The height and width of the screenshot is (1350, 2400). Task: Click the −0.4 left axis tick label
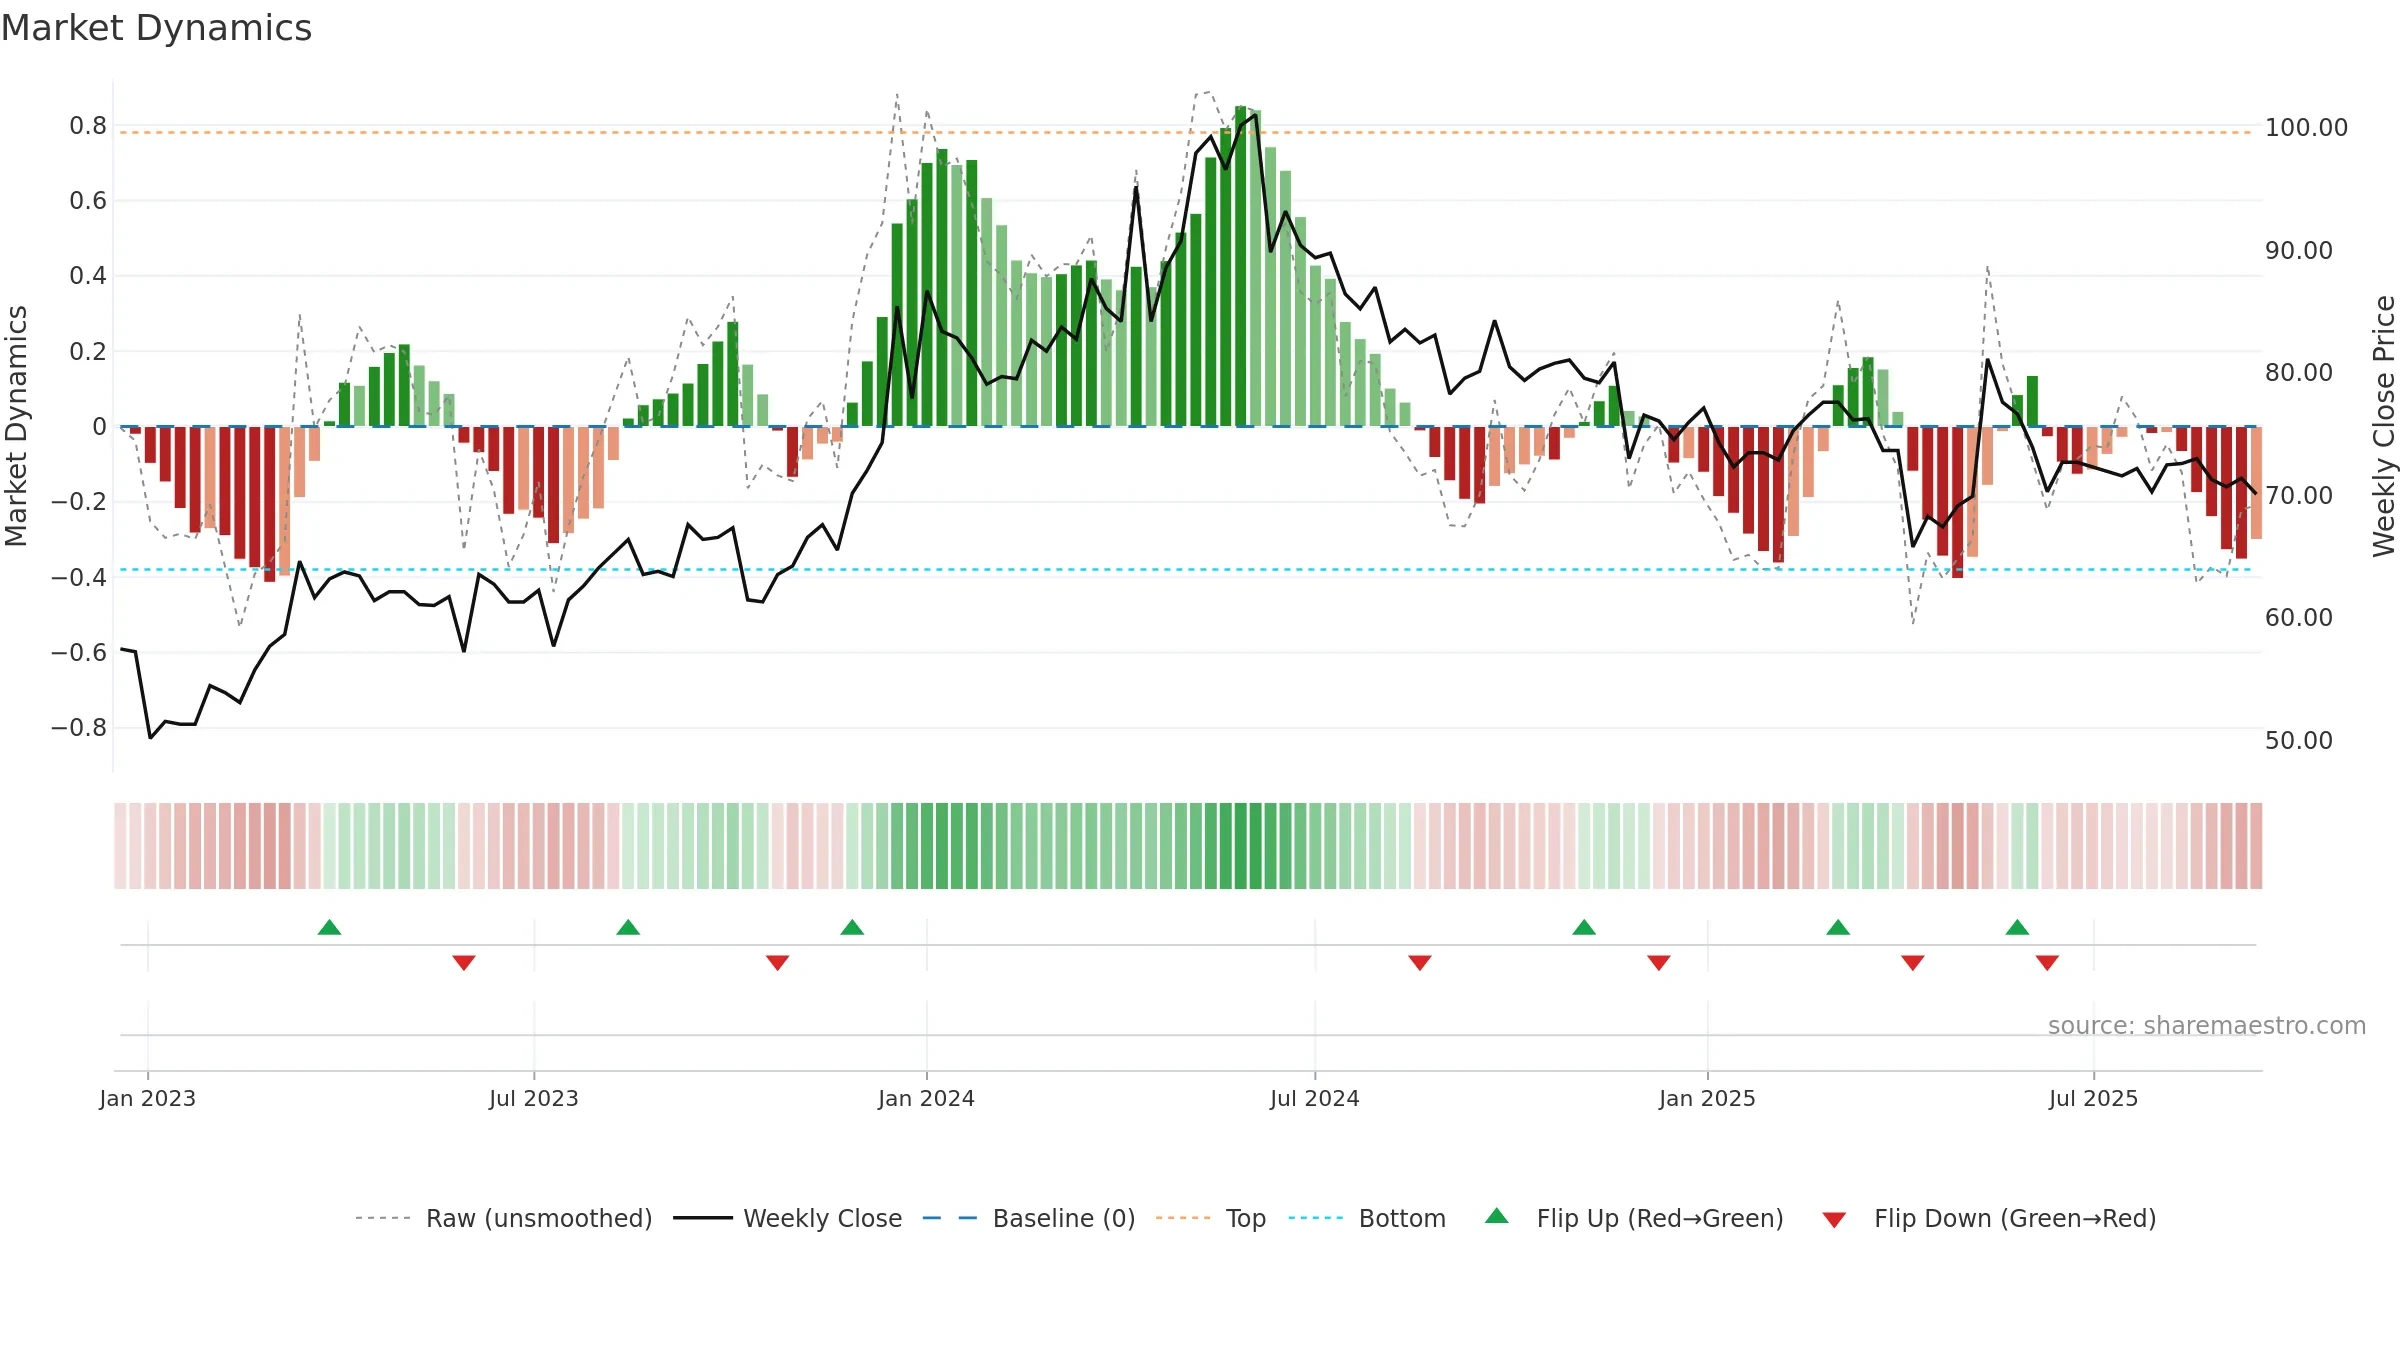[79, 577]
